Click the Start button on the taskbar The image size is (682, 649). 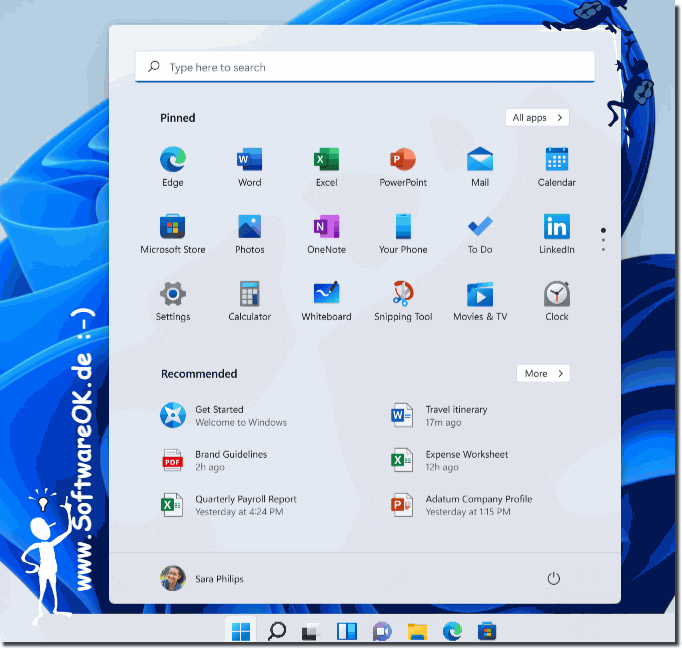[241, 631]
